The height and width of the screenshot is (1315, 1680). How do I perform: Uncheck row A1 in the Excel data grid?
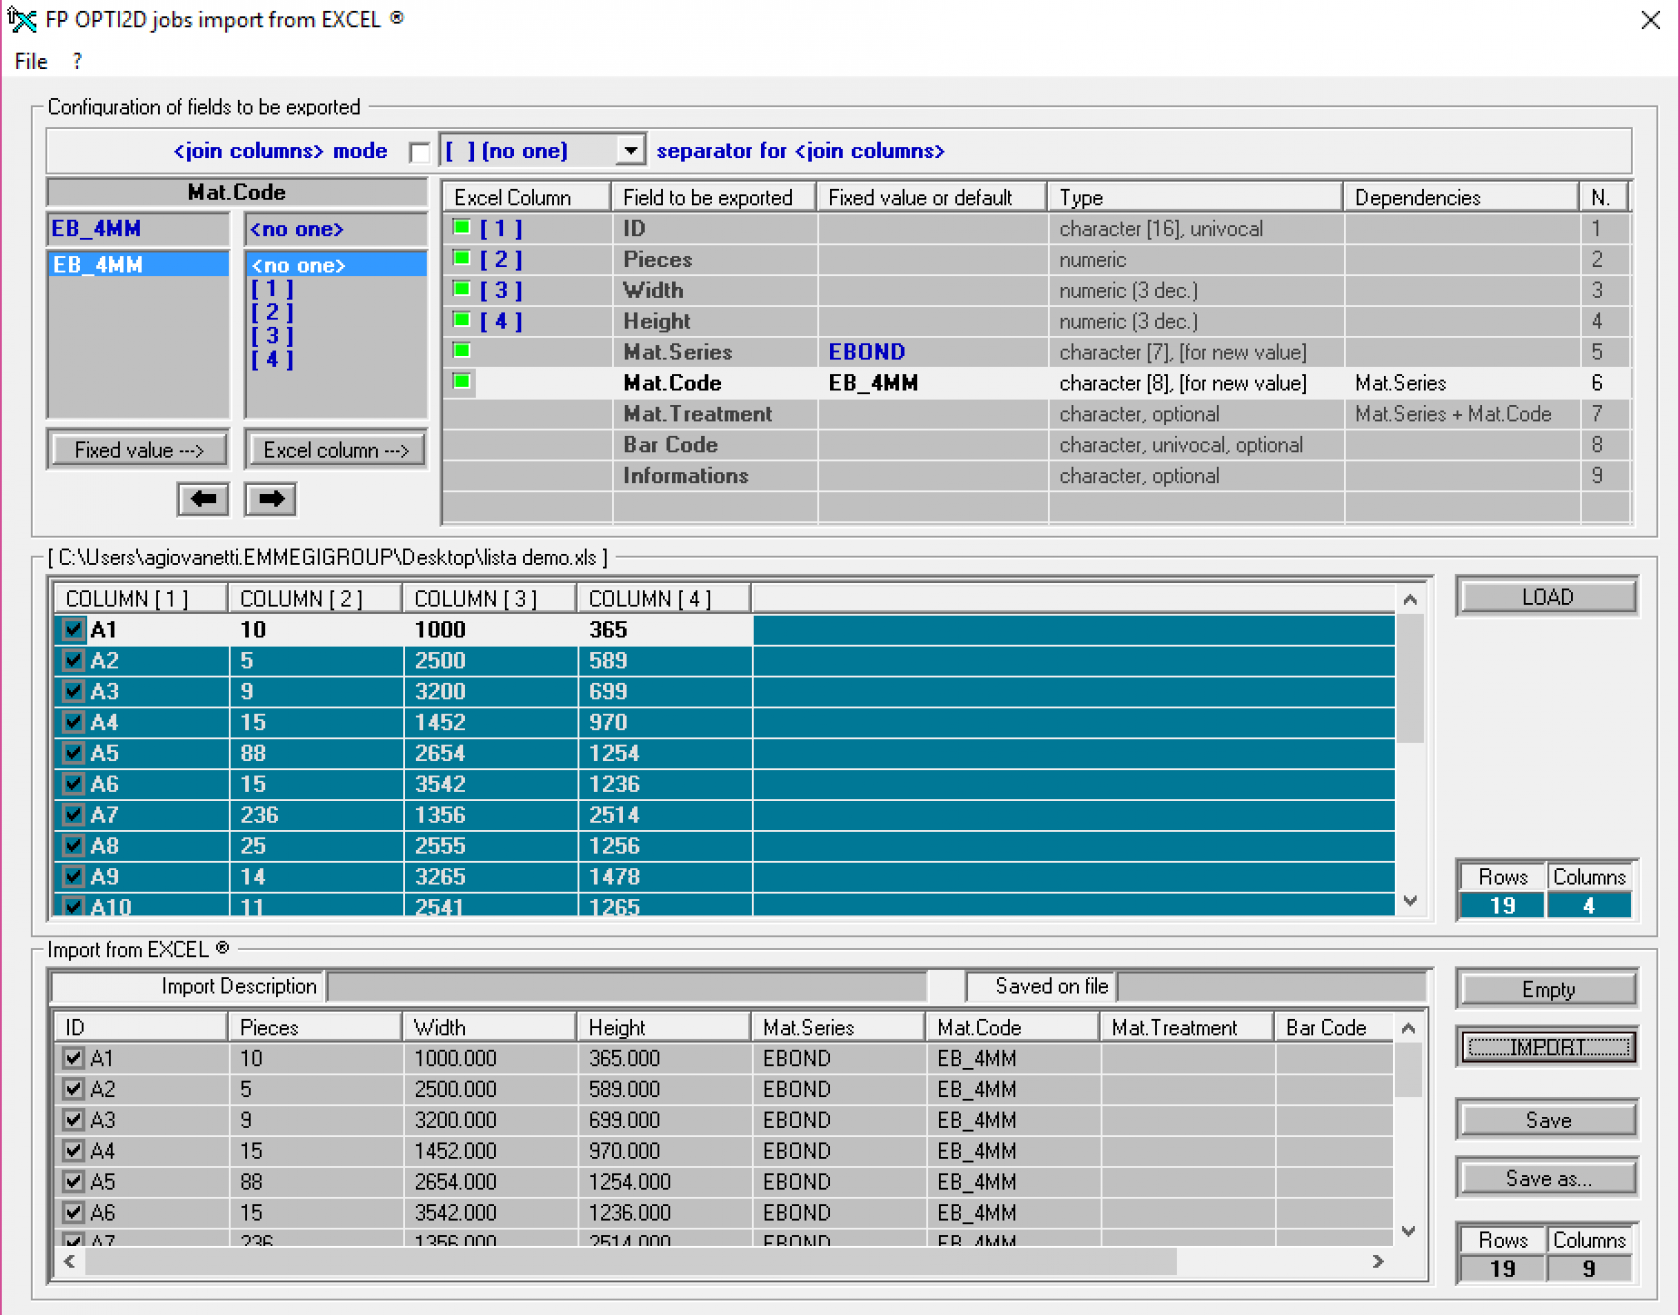pyautogui.click(x=72, y=630)
